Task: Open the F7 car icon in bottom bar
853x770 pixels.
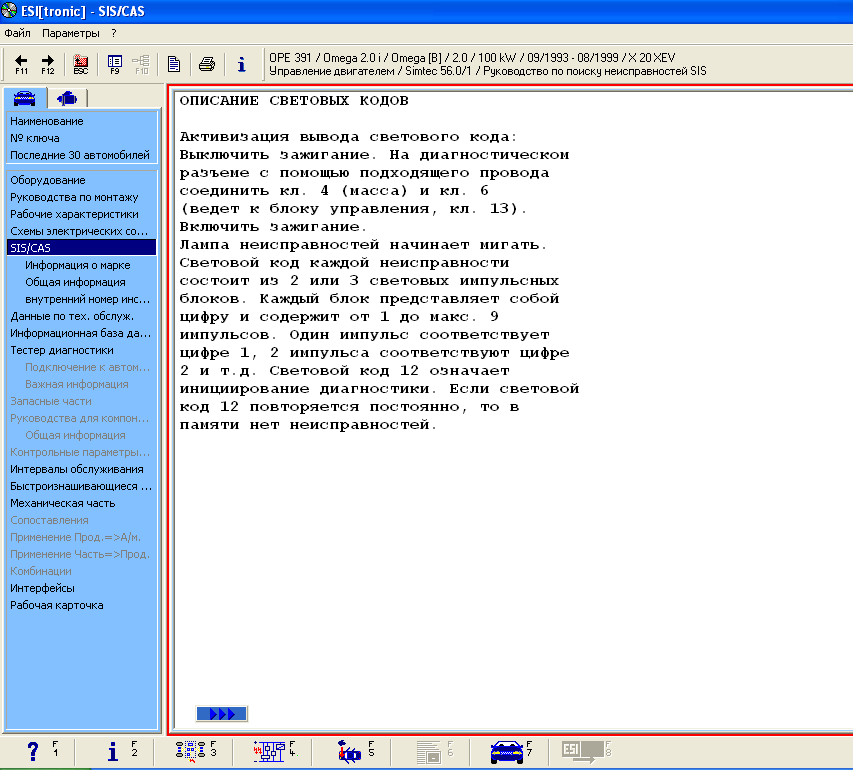Action: 507,752
